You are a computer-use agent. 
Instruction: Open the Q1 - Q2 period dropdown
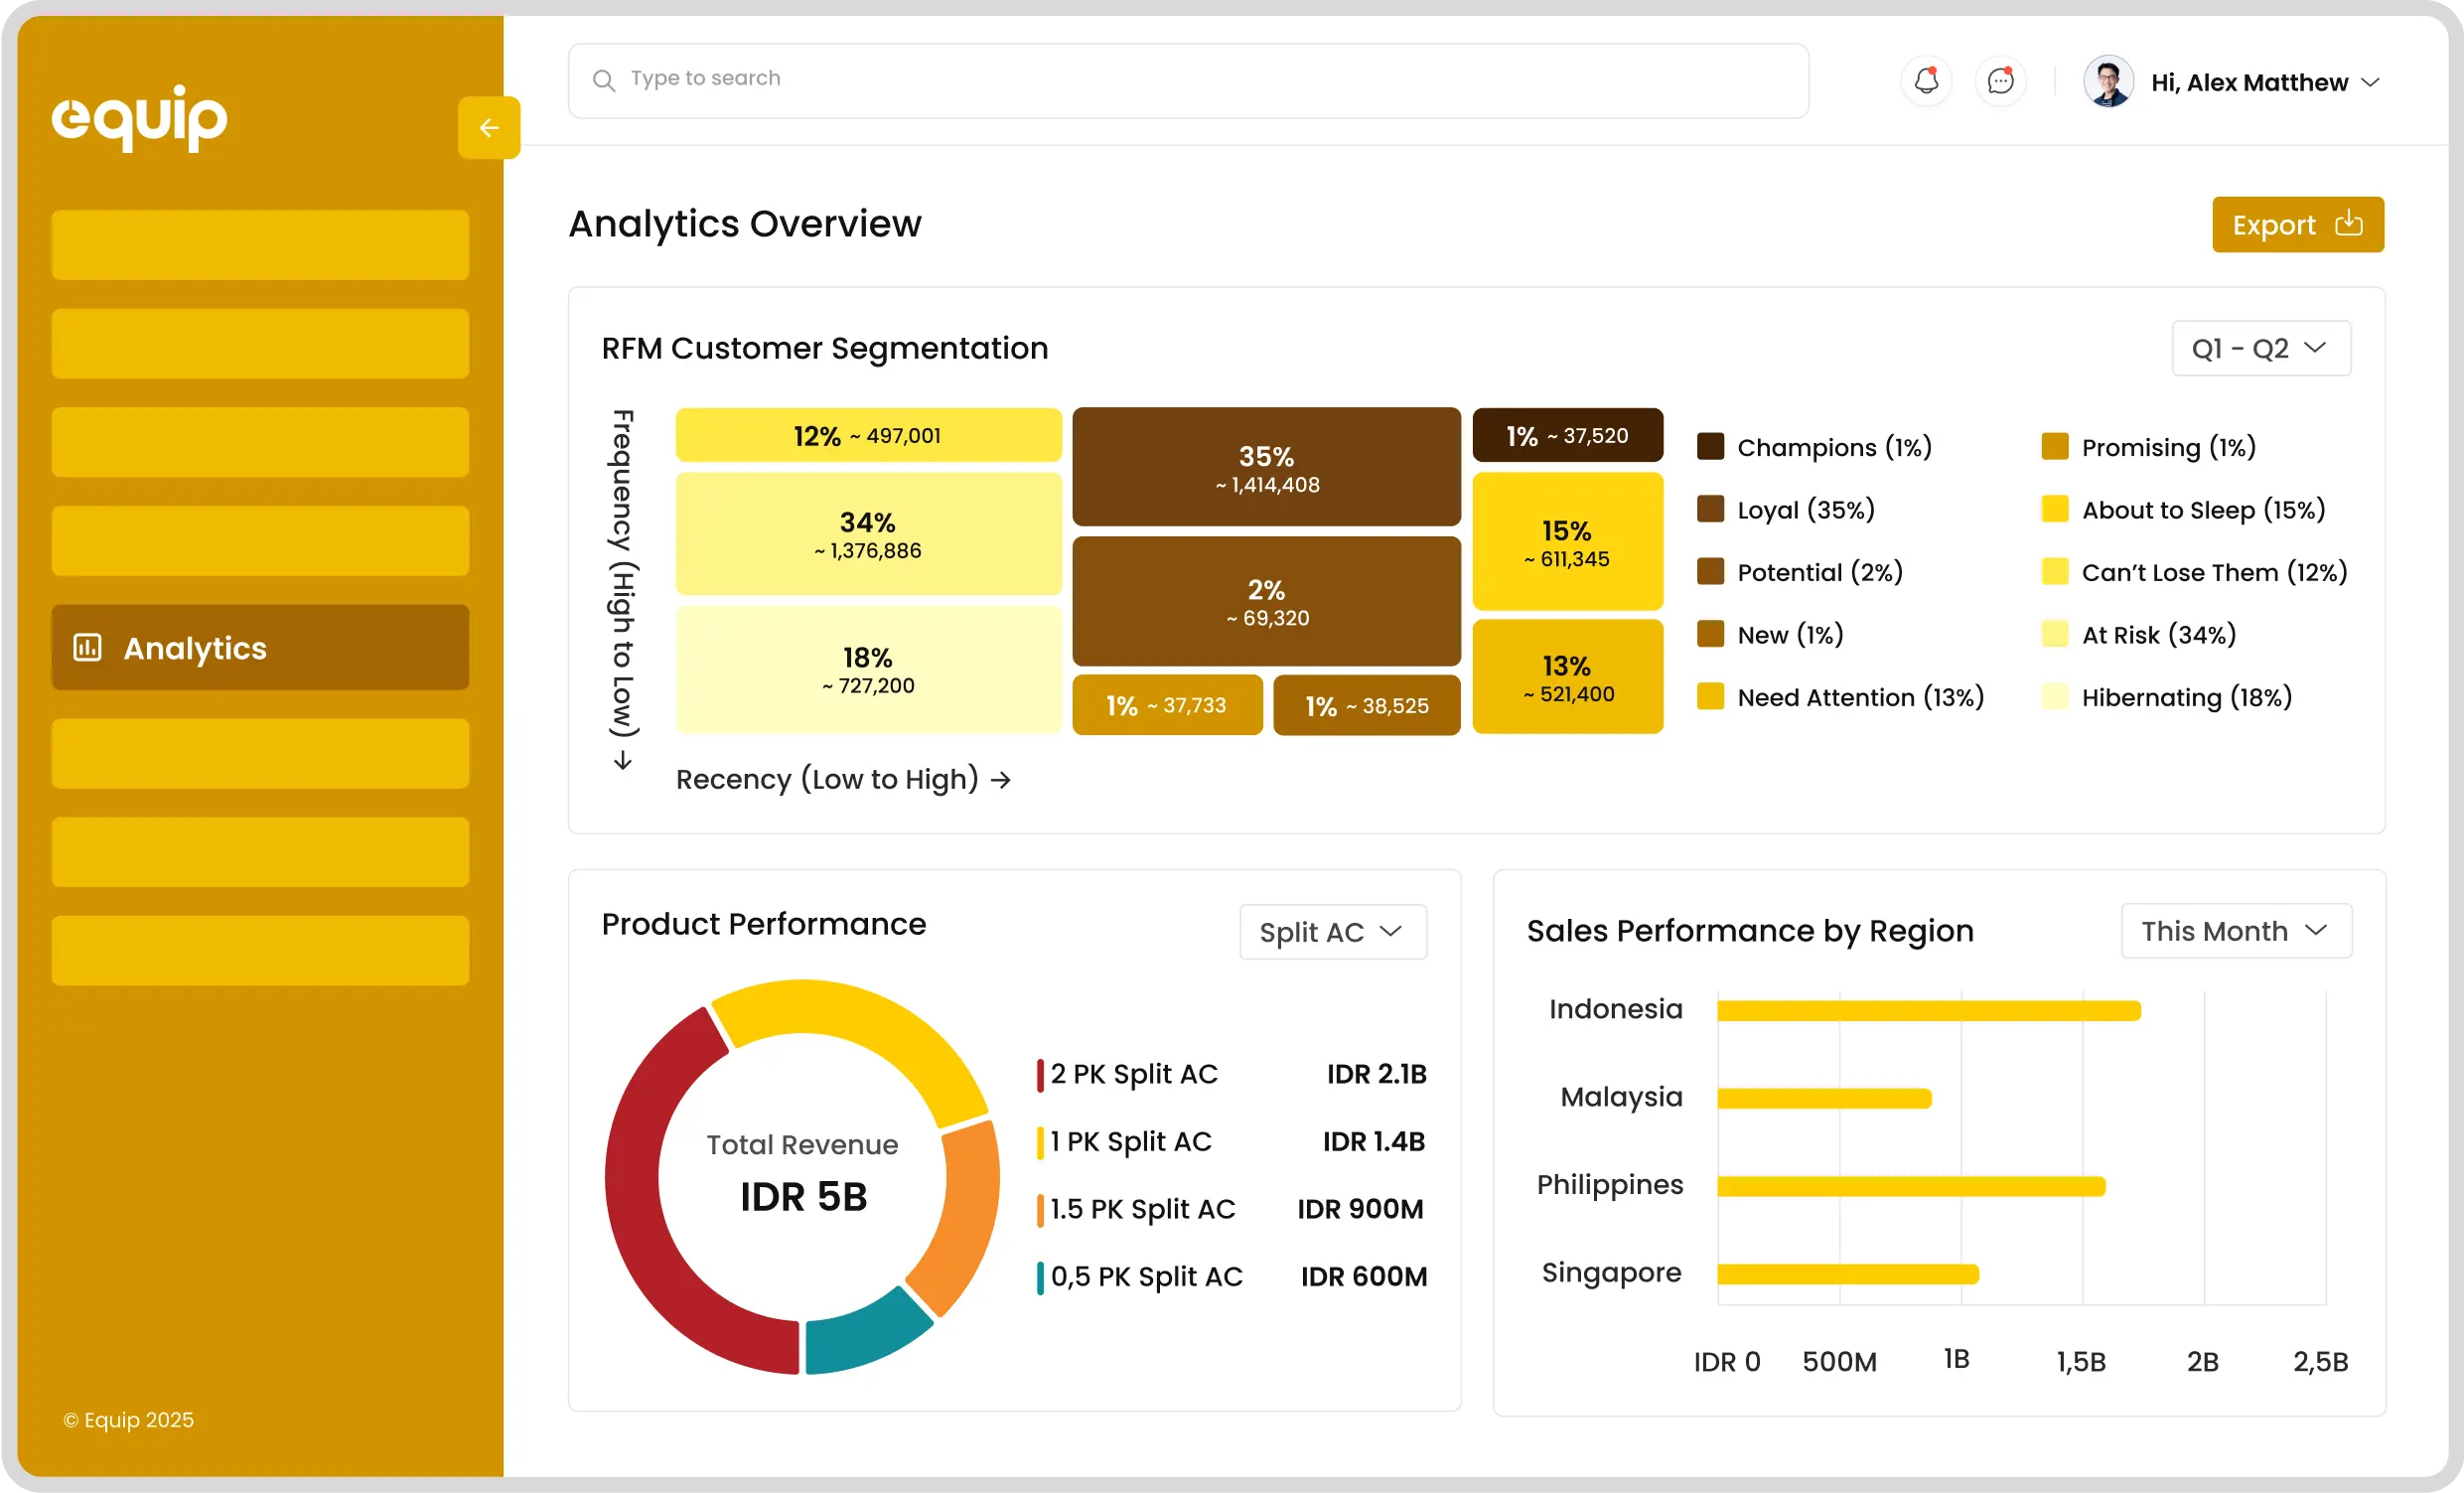(x=2260, y=348)
